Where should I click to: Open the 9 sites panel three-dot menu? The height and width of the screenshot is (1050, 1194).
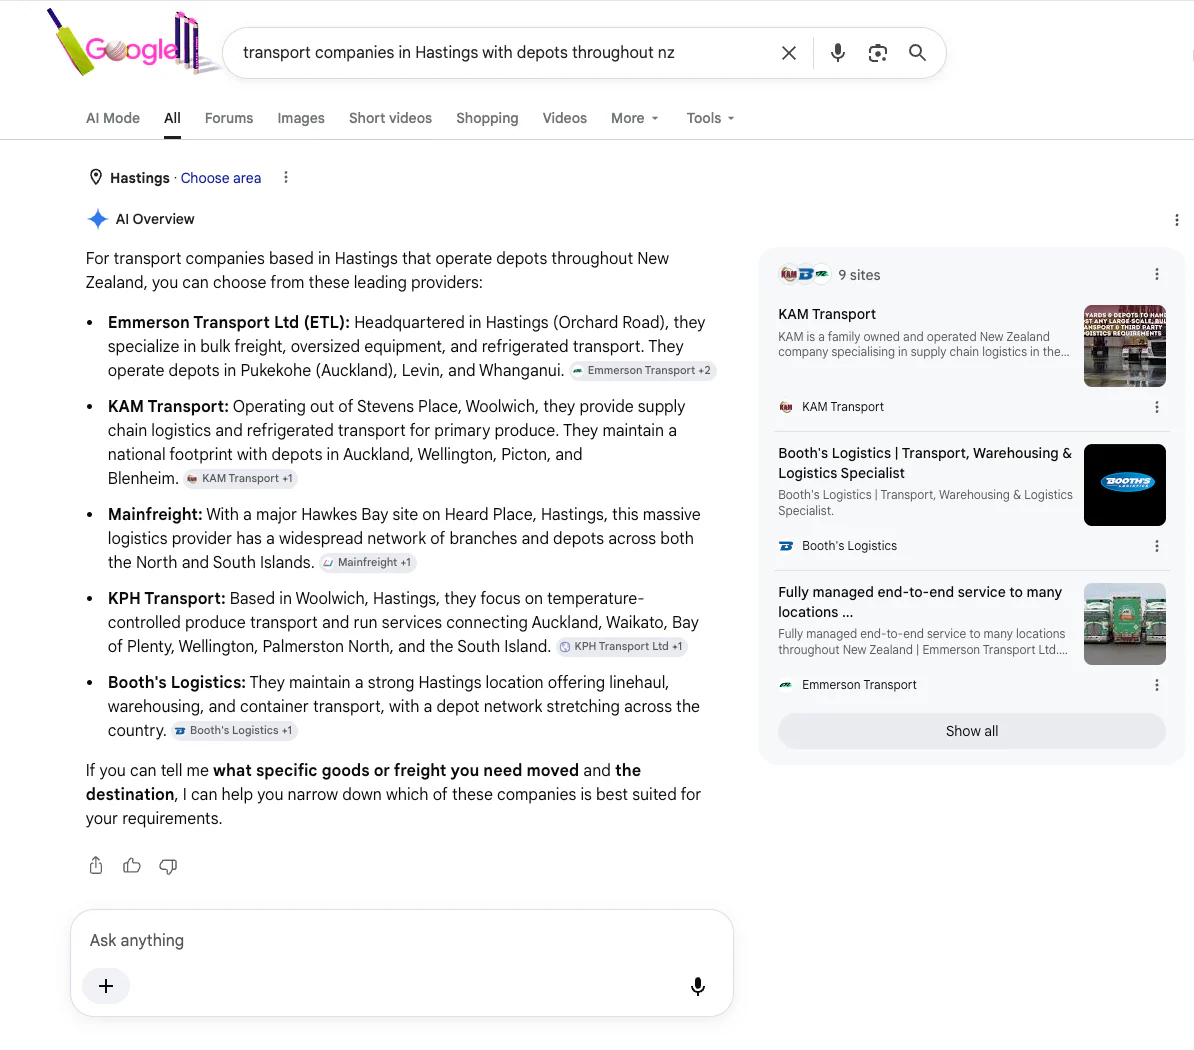tap(1157, 274)
